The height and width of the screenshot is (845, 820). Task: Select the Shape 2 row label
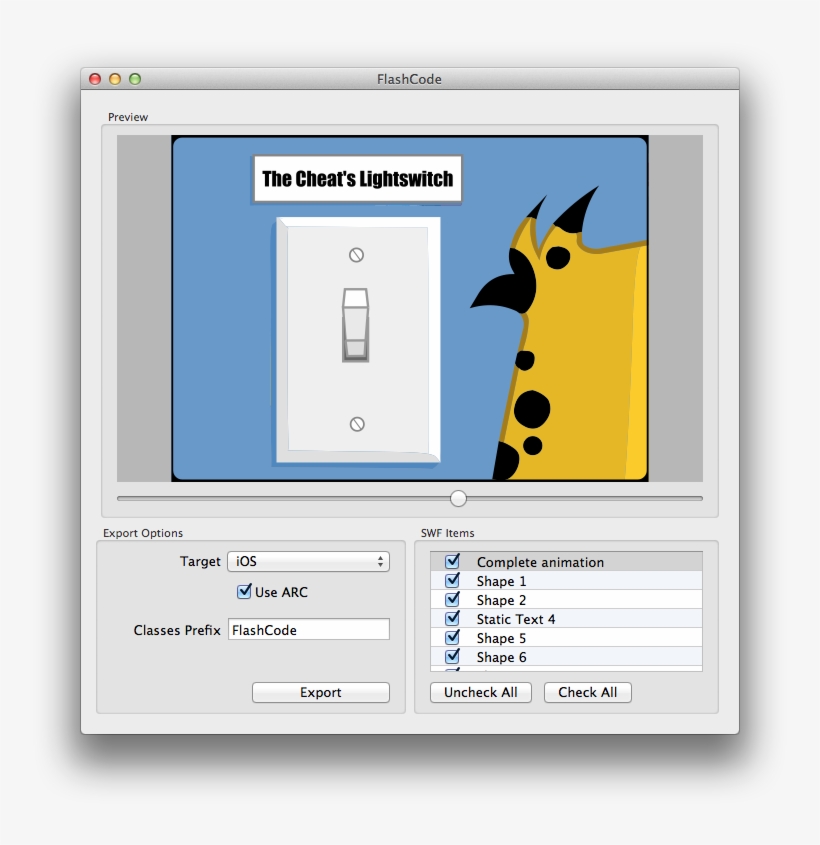point(501,600)
